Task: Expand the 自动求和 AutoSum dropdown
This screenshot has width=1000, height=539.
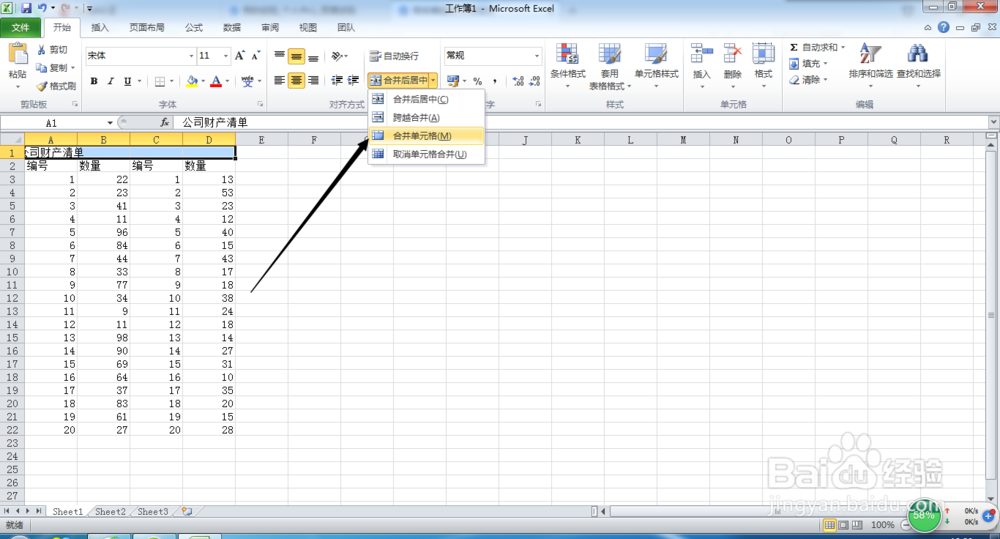Action: click(842, 47)
